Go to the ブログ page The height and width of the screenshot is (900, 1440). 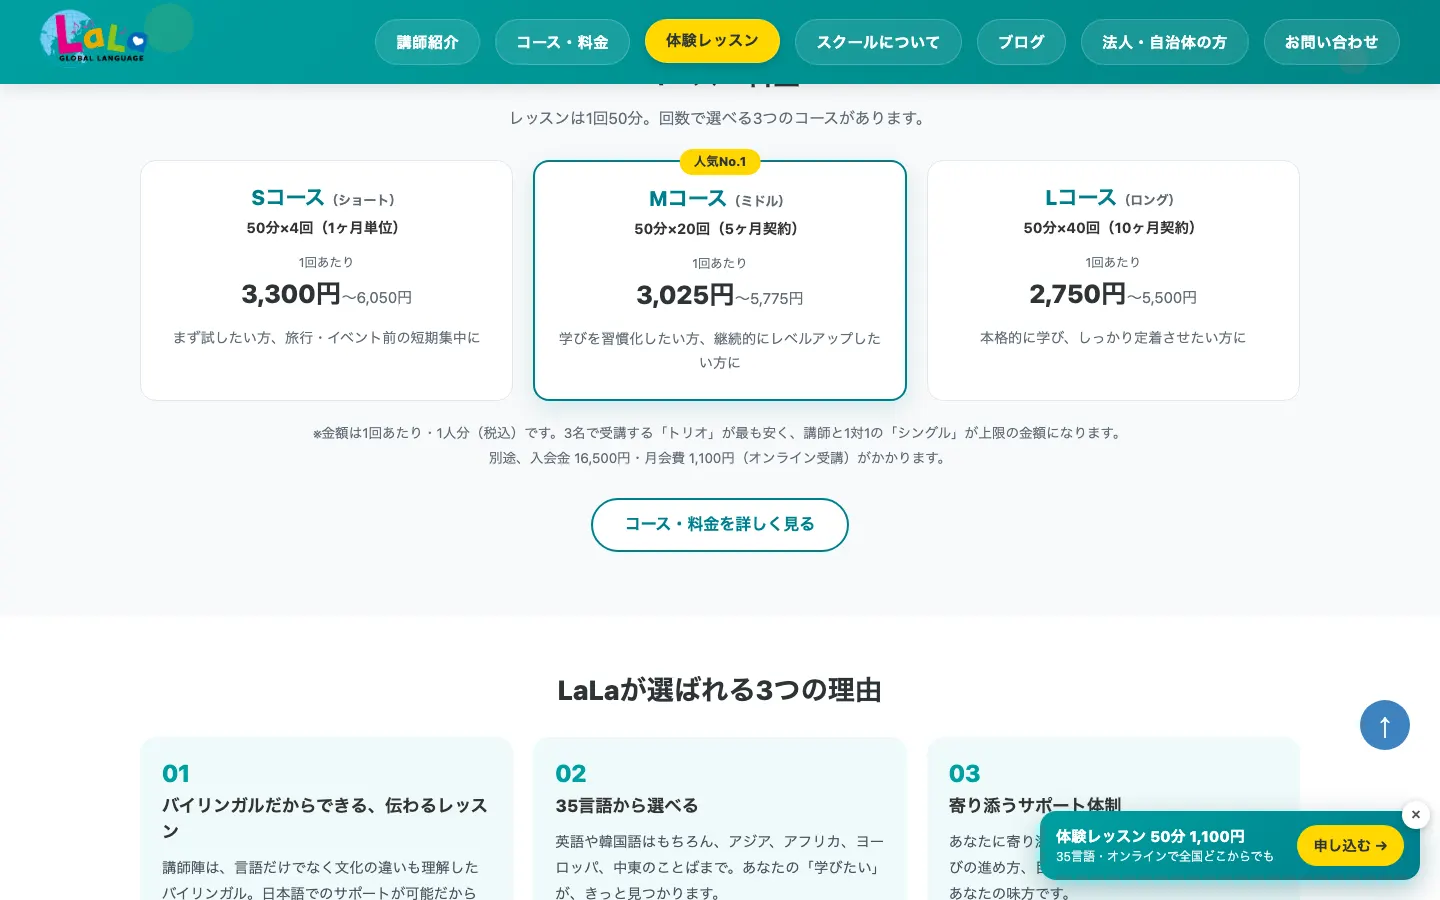tap(1021, 42)
